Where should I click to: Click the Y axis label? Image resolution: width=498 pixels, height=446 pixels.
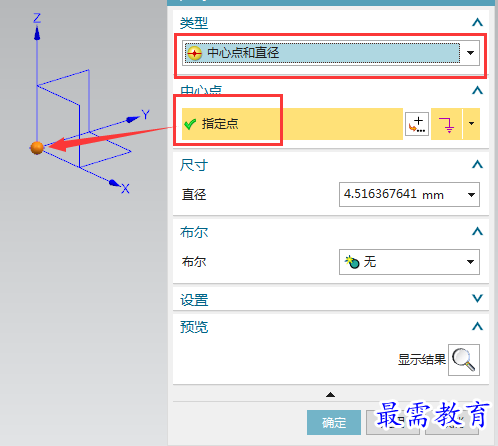(145, 115)
